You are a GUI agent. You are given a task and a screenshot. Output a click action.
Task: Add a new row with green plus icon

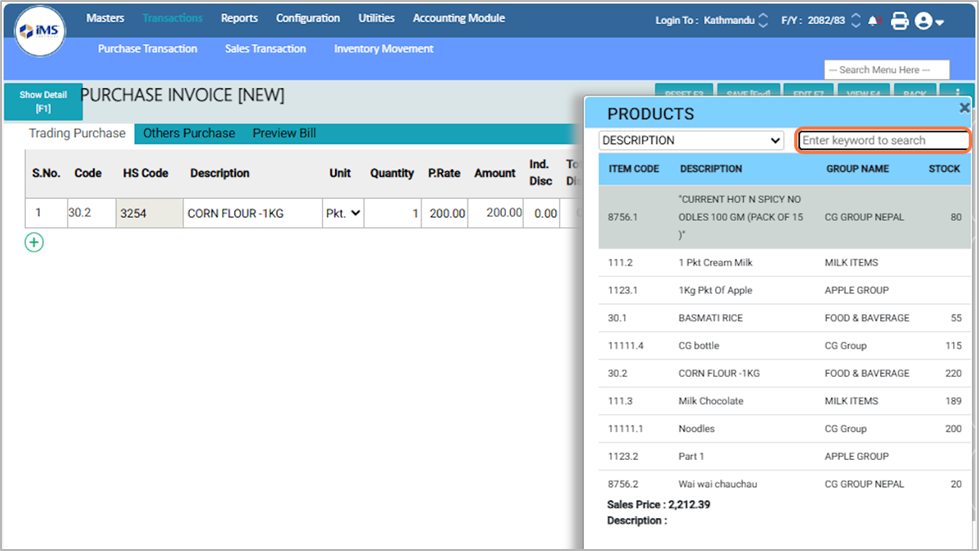[x=34, y=242]
